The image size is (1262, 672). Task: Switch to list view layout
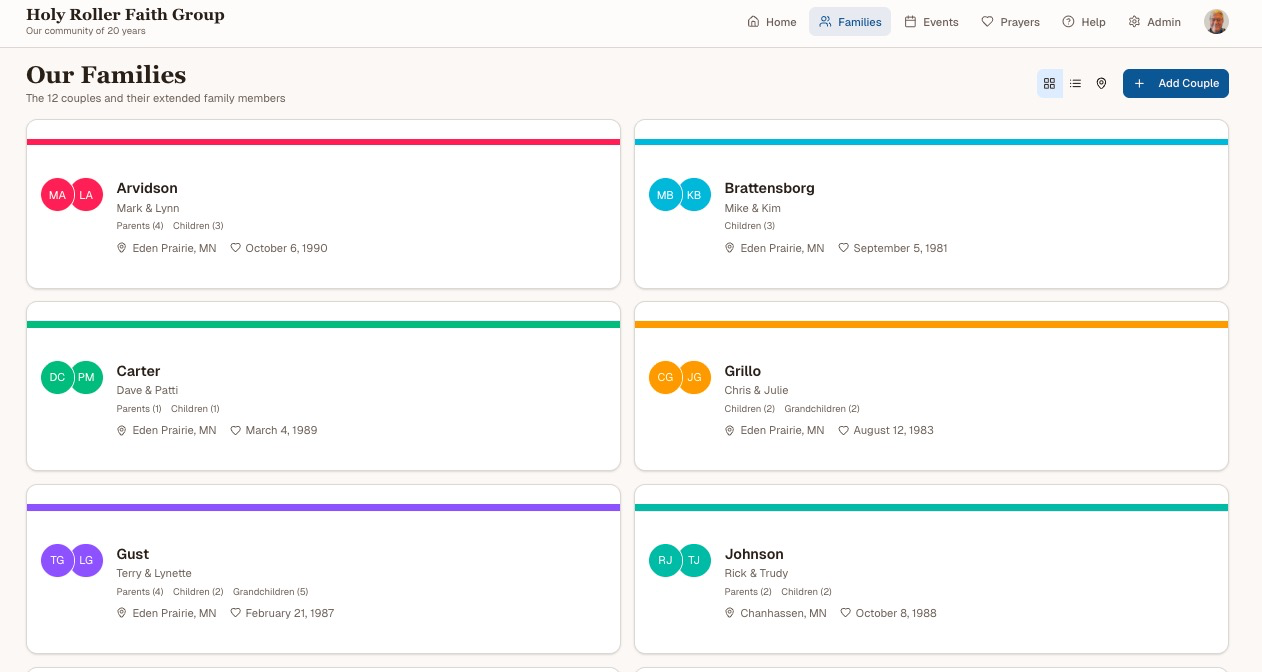point(1075,84)
